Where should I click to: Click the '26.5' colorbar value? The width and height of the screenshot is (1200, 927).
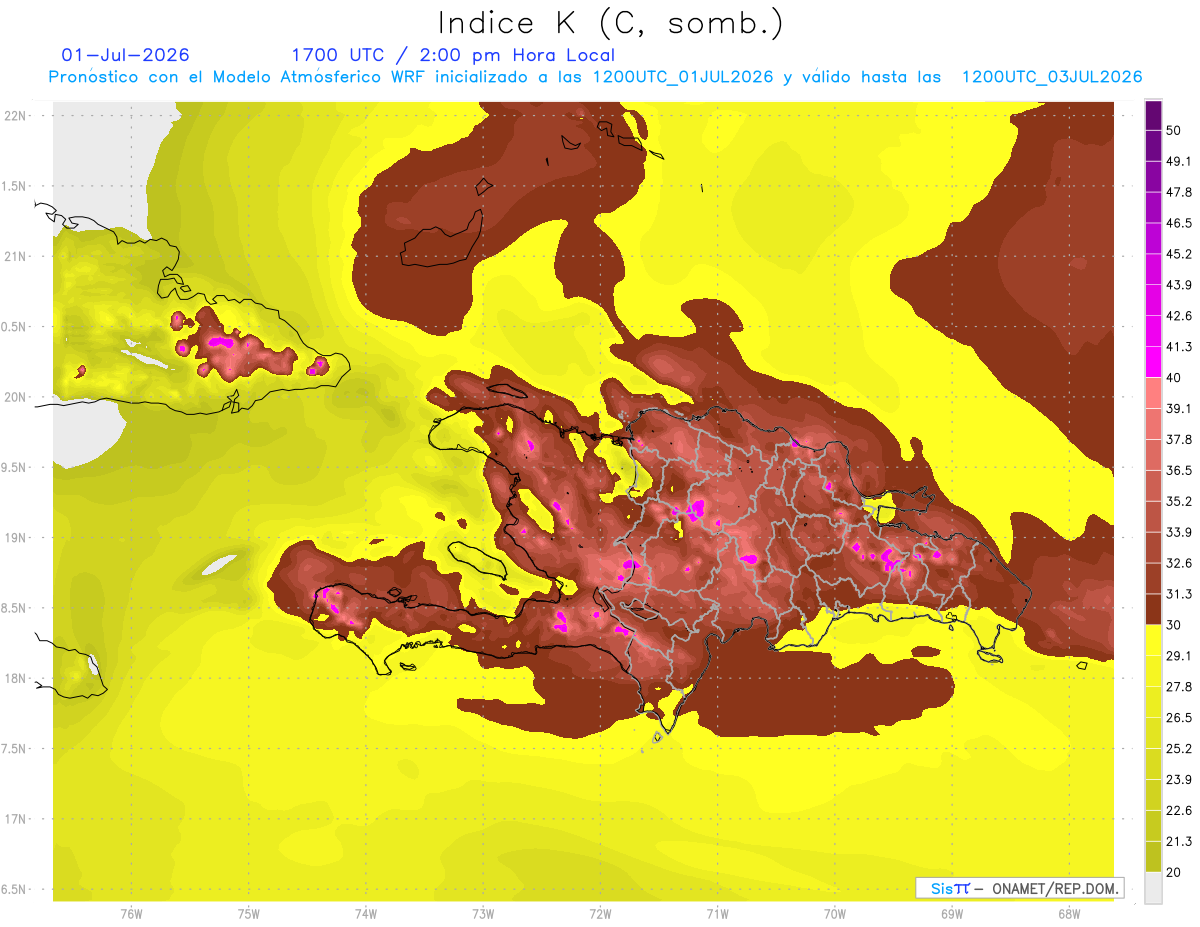(1180, 717)
